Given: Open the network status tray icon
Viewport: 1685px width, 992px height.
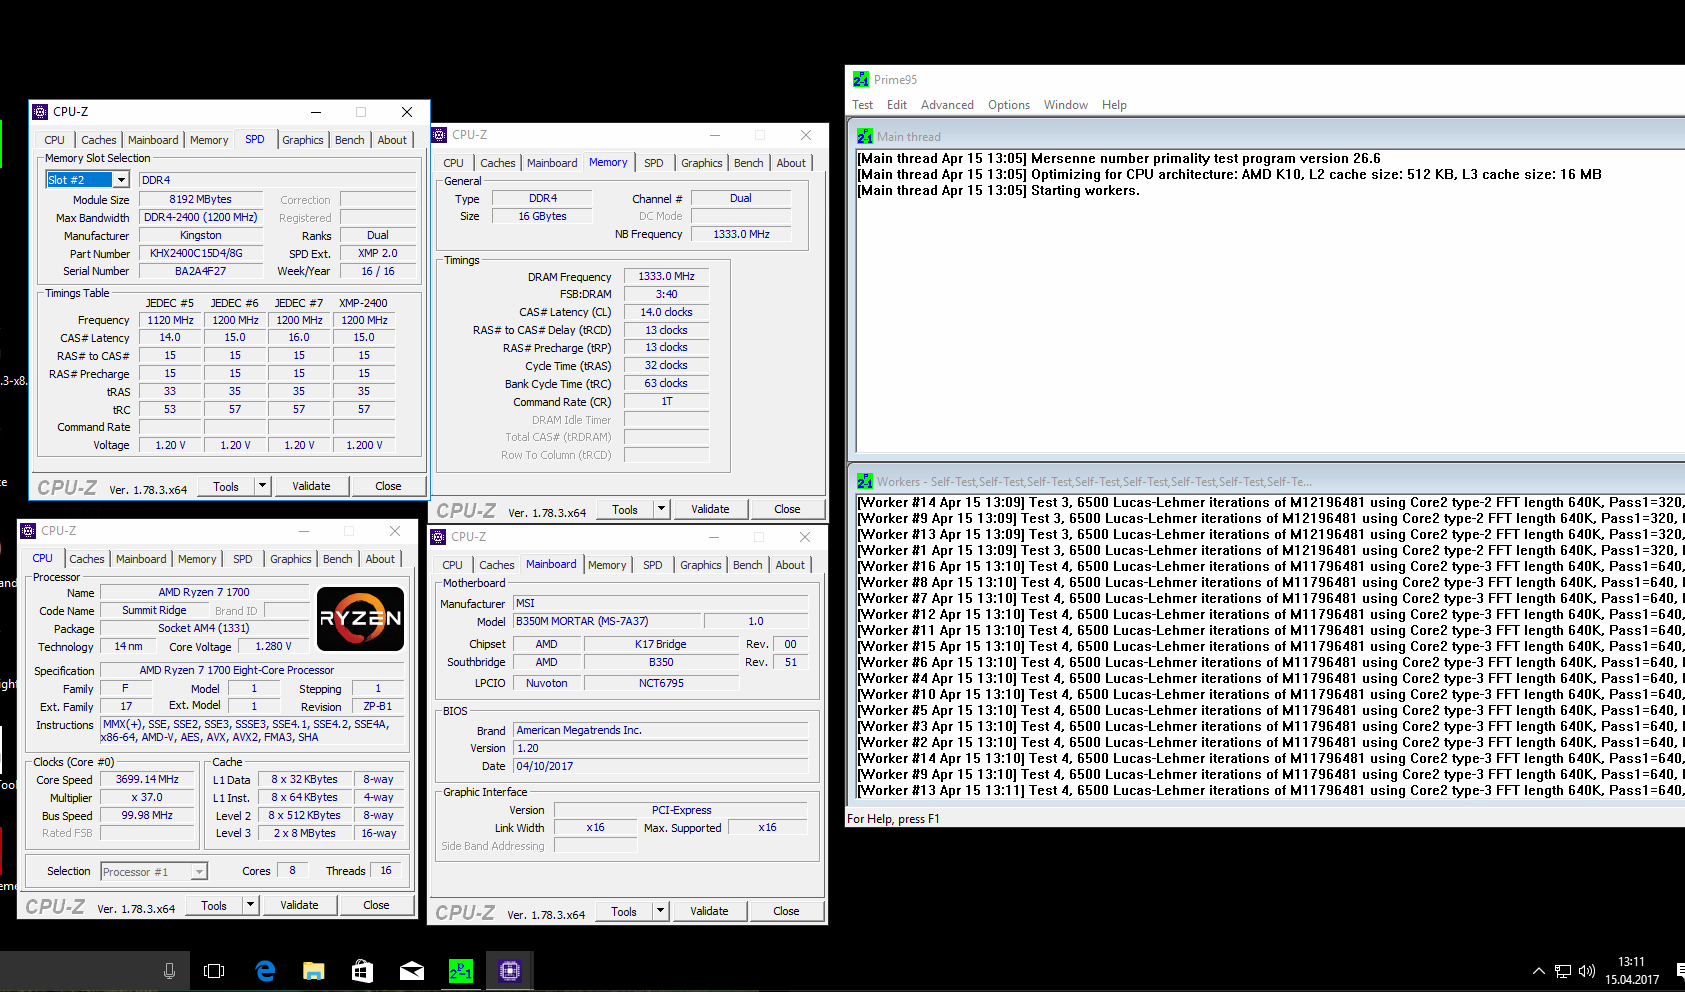Looking at the screenshot, I should click(1563, 971).
